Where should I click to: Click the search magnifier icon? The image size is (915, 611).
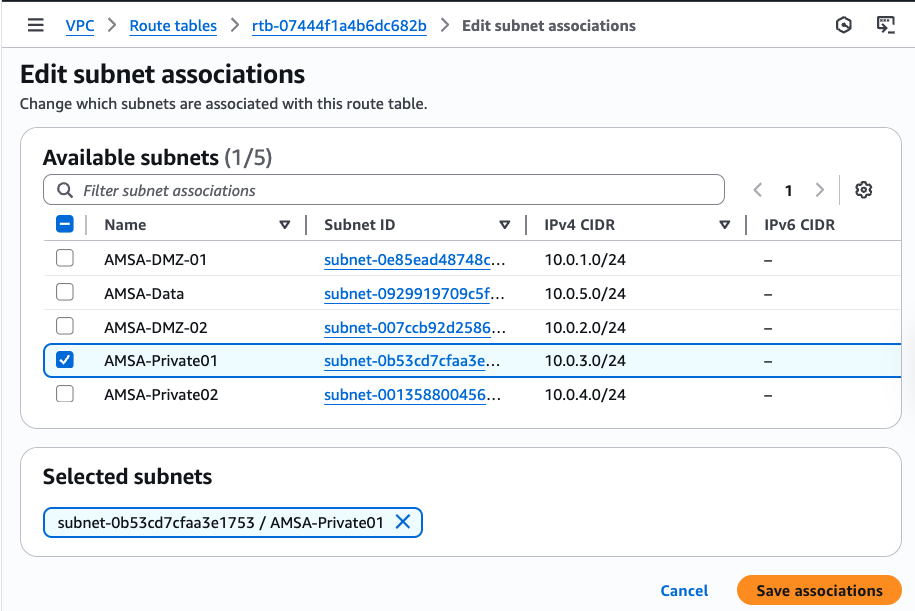[x=65, y=190]
